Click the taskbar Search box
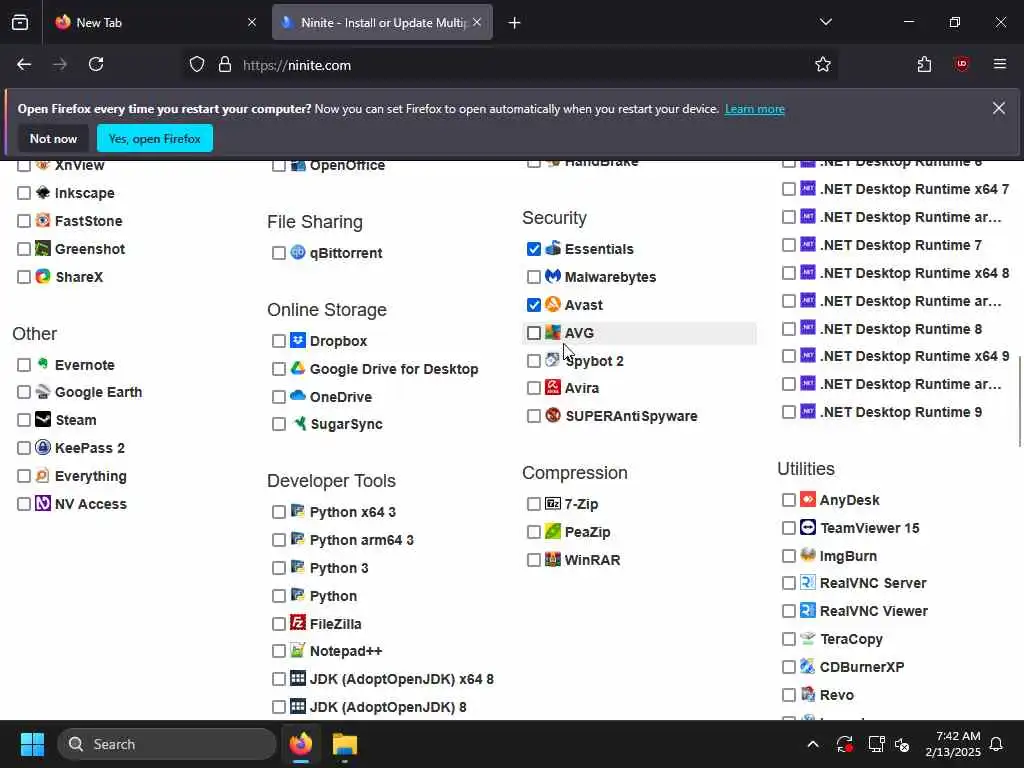Screen dimensions: 1024x768 [167, 744]
